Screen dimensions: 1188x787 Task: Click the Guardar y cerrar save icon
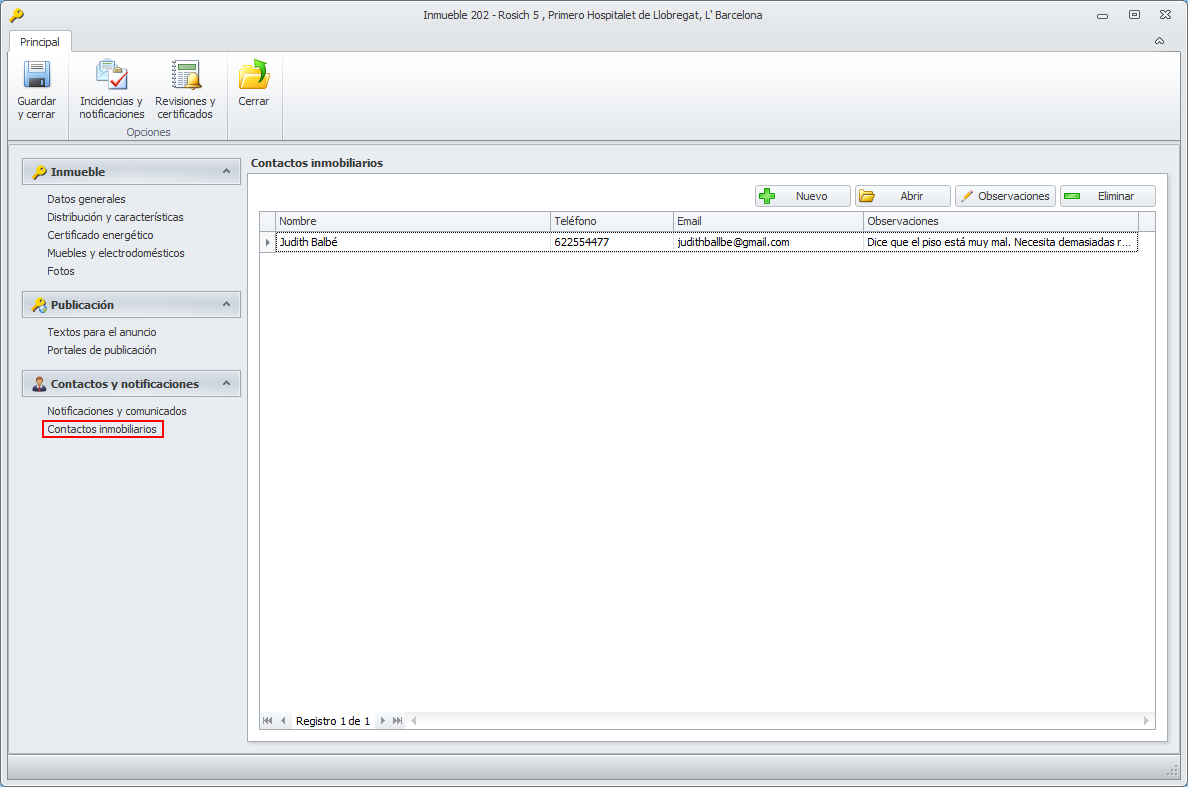click(x=36, y=74)
